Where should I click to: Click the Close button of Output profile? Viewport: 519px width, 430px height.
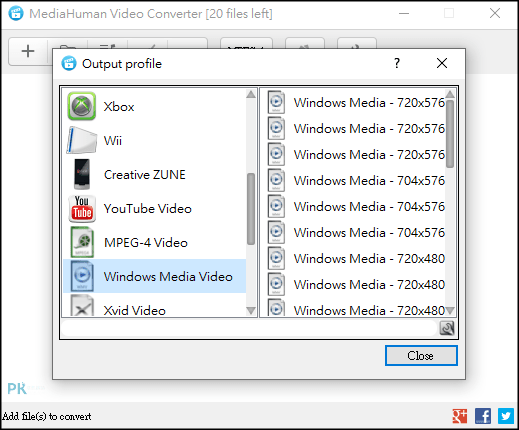pos(421,356)
